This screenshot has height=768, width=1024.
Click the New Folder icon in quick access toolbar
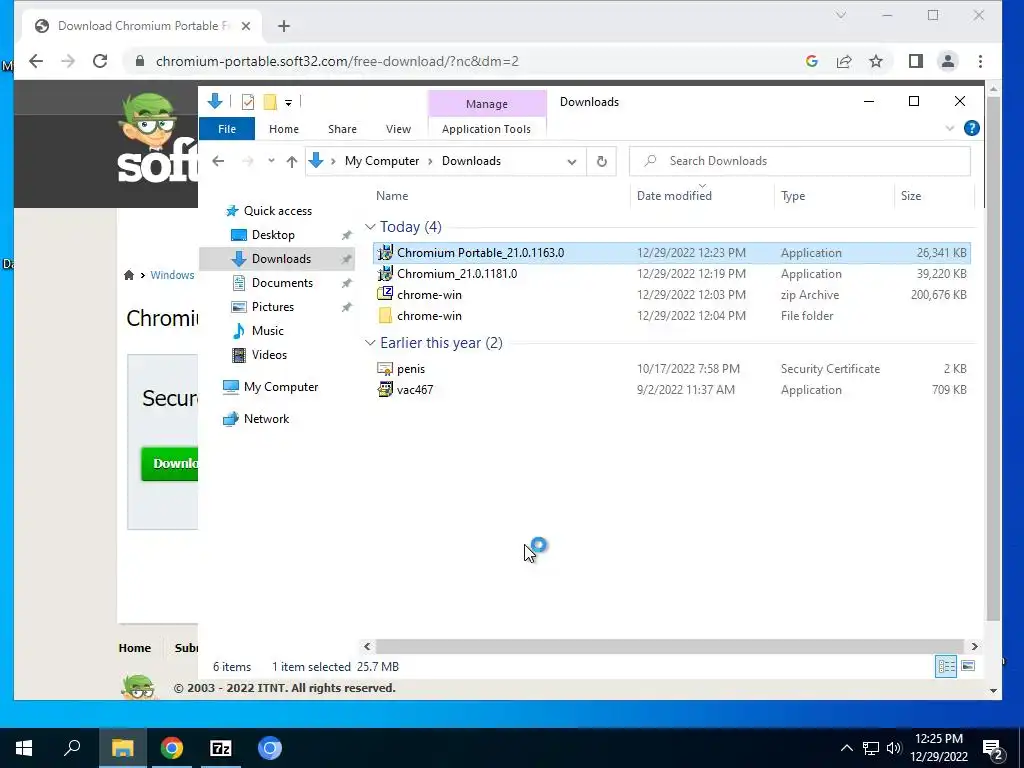(270, 102)
